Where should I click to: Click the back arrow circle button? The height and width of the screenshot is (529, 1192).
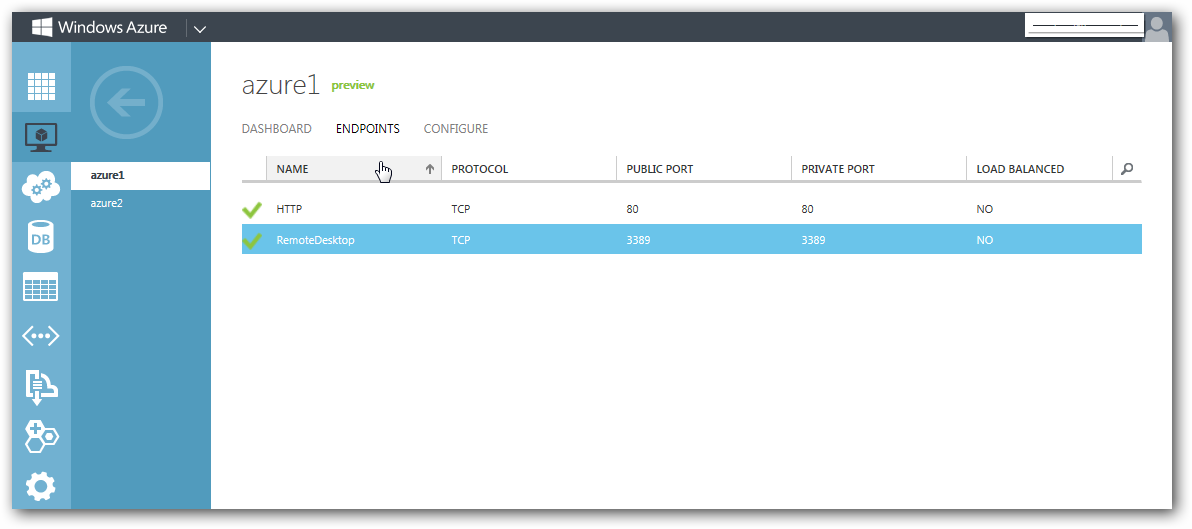click(126, 103)
